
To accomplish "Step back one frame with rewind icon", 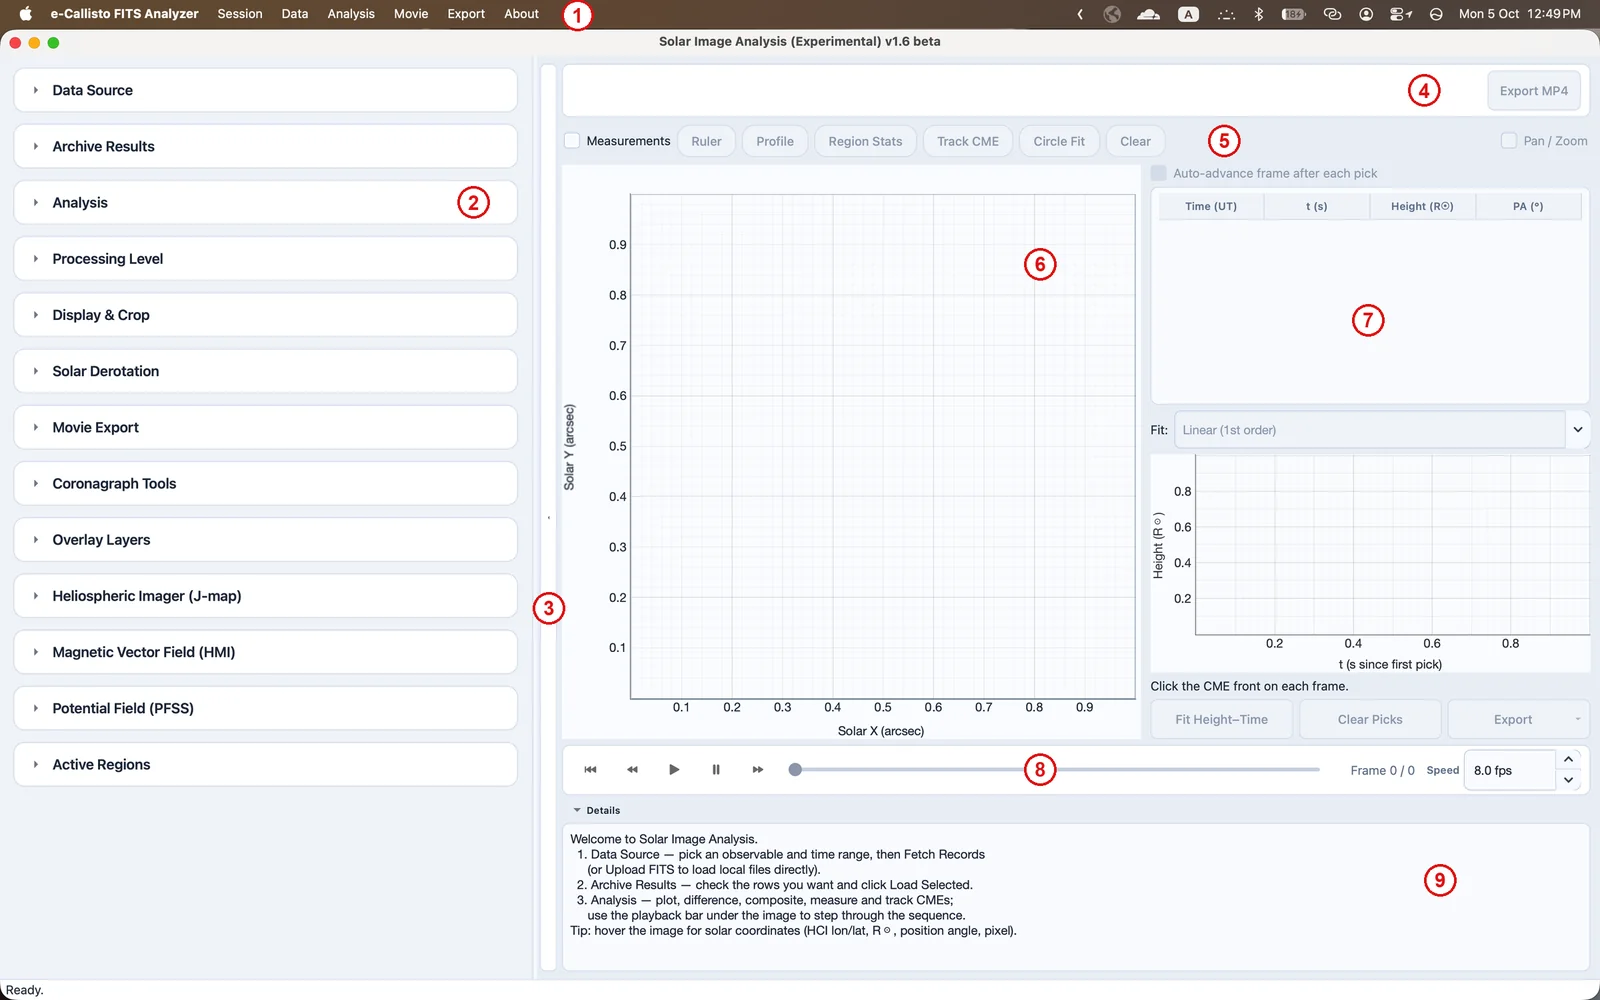I will 632,770.
